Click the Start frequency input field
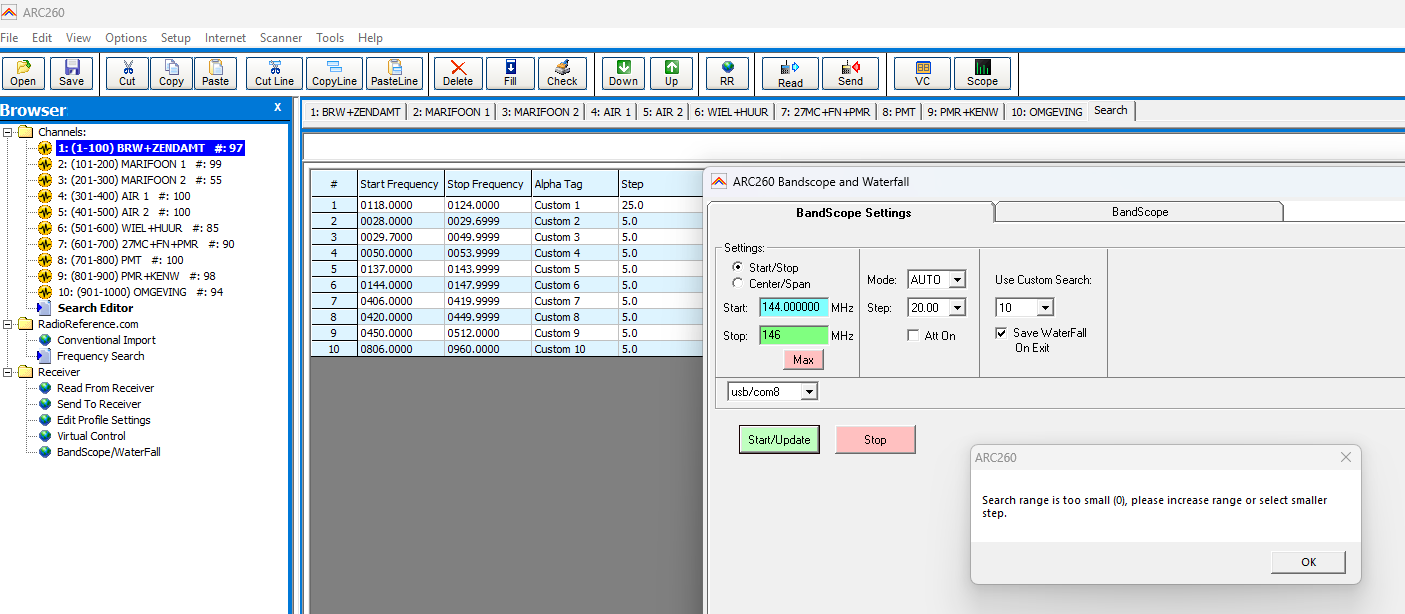This screenshot has height=614, width=1405. (794, 308)
